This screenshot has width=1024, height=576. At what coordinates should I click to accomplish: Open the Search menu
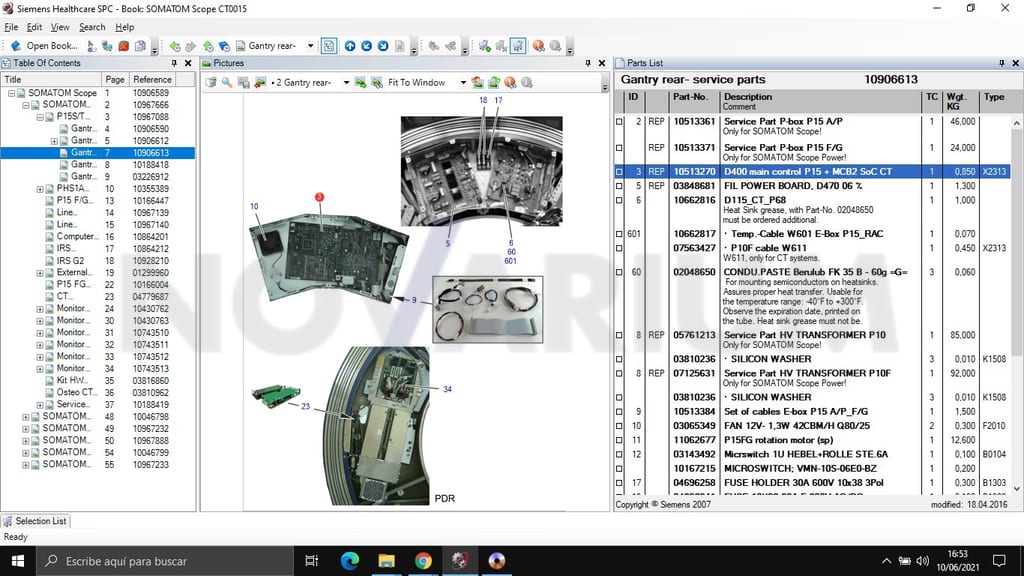click(92, 27)
